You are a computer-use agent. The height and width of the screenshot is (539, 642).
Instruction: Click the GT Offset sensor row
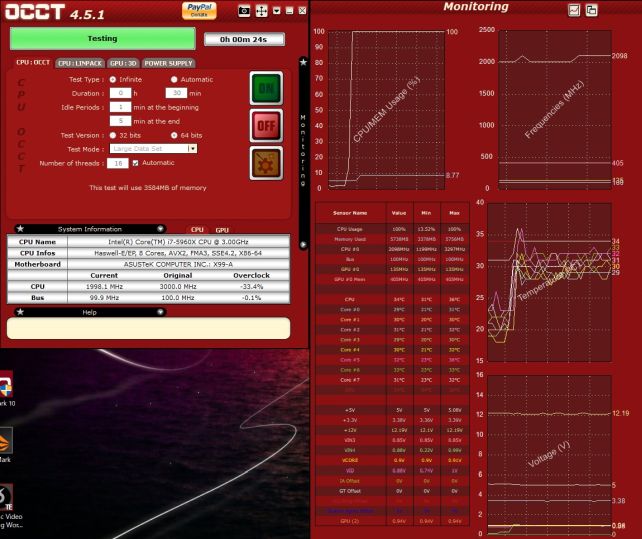coord(392,491)
